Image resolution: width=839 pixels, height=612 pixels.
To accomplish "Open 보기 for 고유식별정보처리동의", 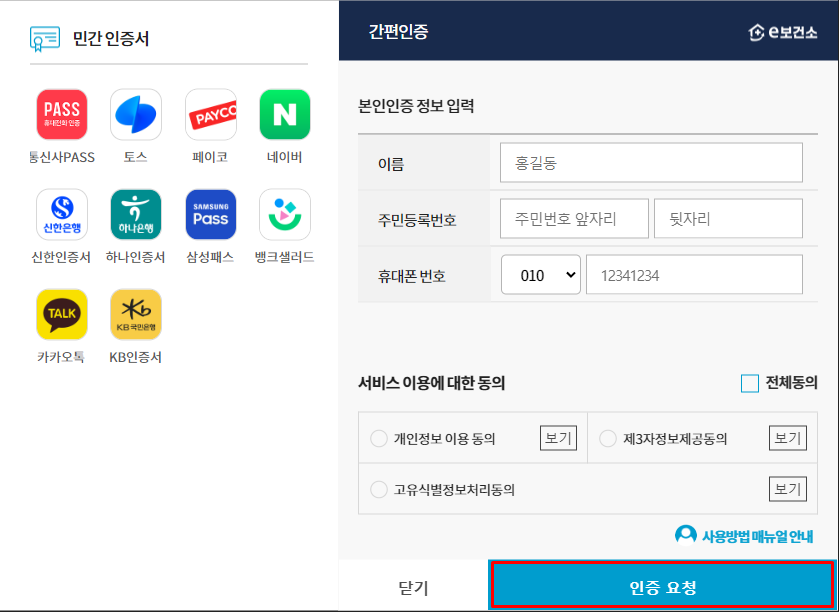I will (788, 489).
